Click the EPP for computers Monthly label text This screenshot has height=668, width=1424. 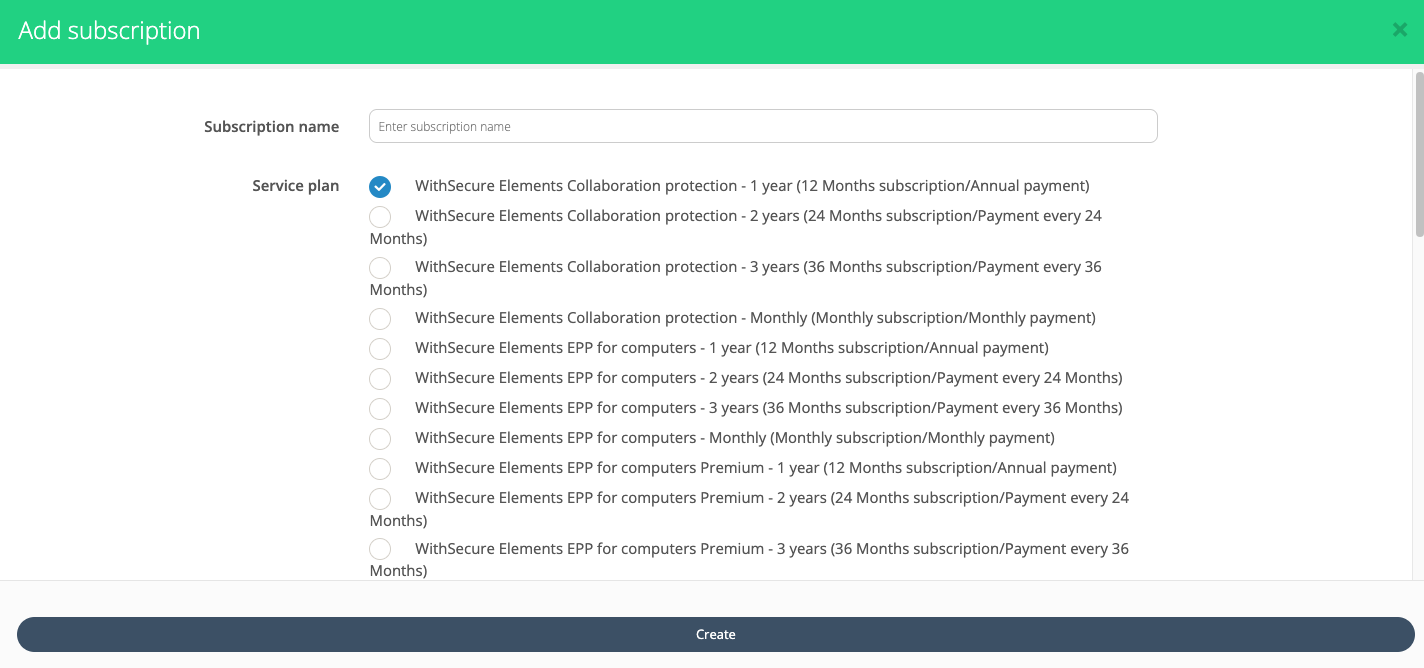(734, 438)
